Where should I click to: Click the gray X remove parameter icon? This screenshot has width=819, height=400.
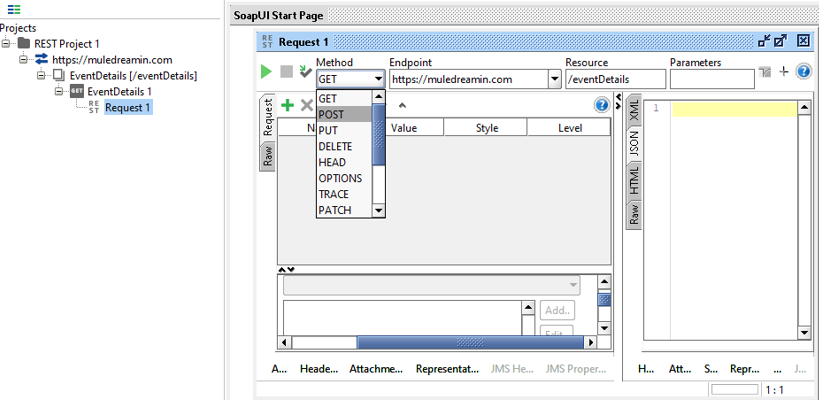pos(308,105)
